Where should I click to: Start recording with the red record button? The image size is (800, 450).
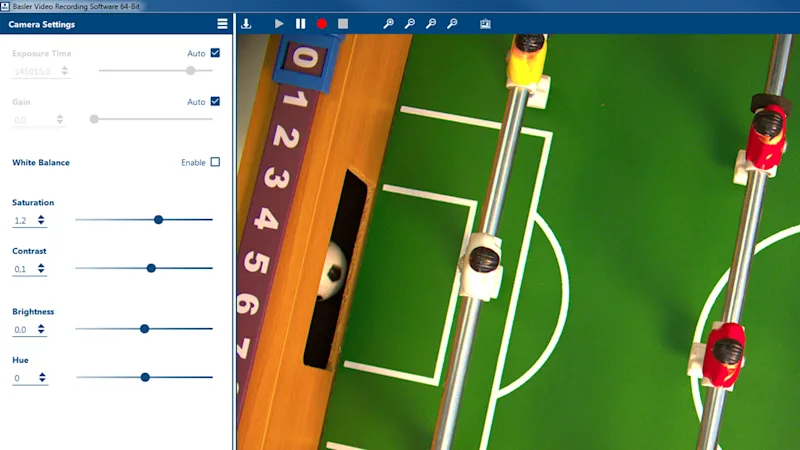coord(322,23)
